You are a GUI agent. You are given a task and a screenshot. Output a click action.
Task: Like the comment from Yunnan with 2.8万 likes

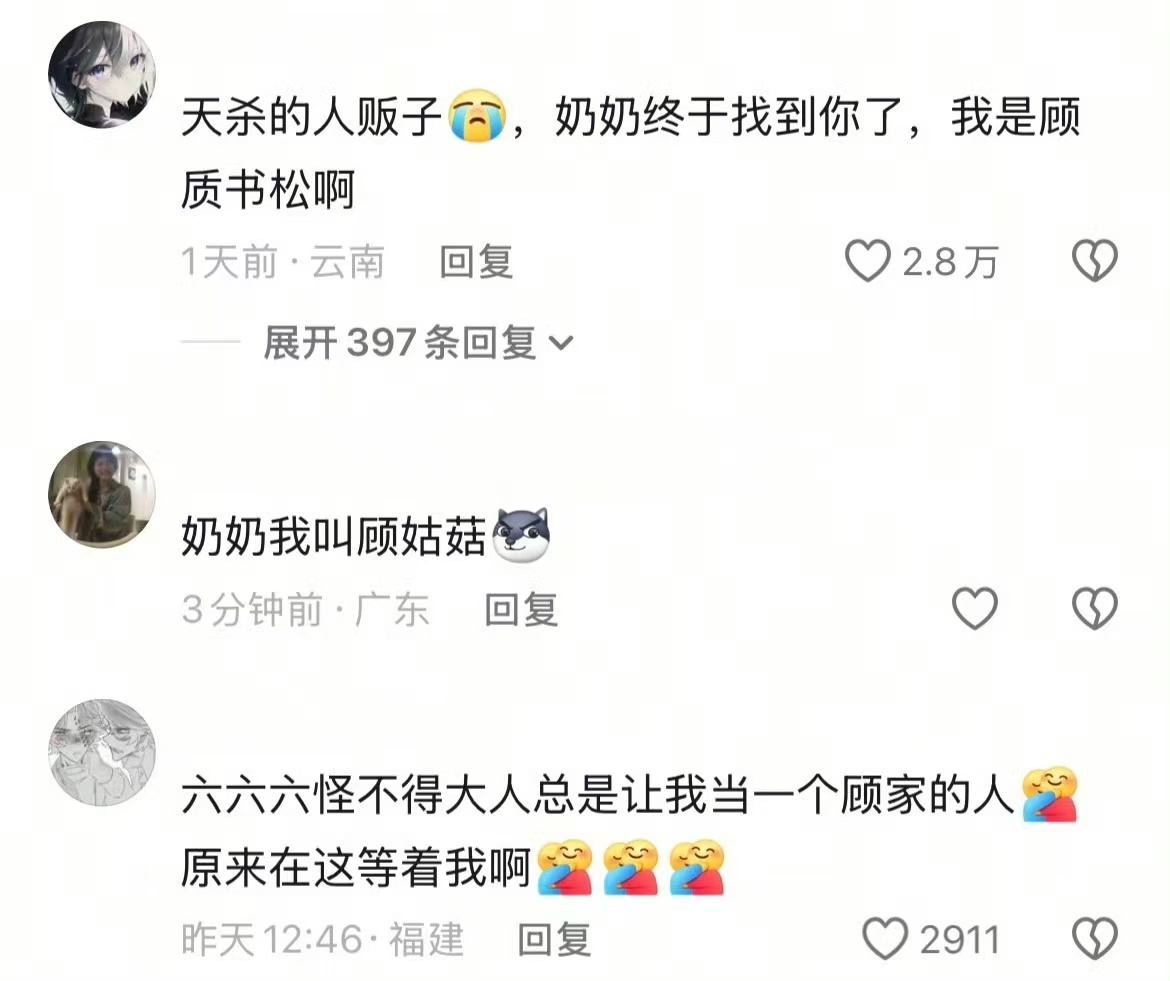click(868, 261)
